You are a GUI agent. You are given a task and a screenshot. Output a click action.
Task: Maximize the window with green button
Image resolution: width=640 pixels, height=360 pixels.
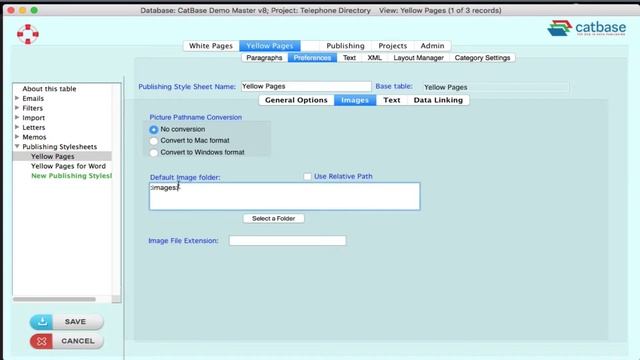tap(34, 10)
